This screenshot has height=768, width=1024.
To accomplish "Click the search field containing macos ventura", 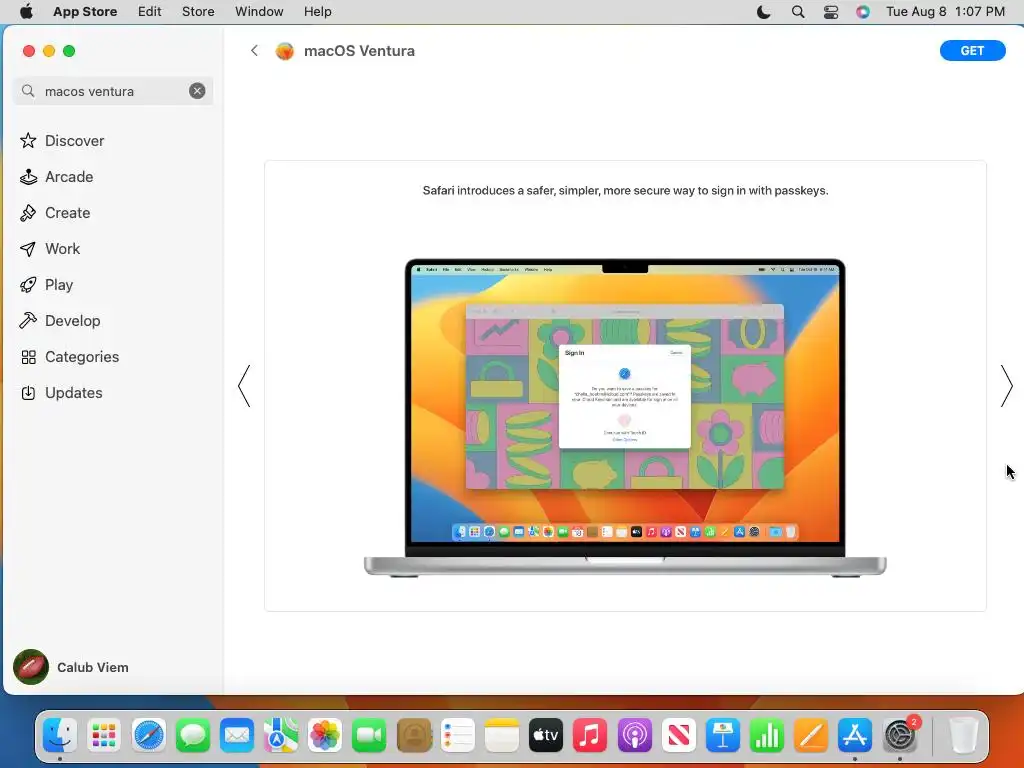I will tap(113, 91).
